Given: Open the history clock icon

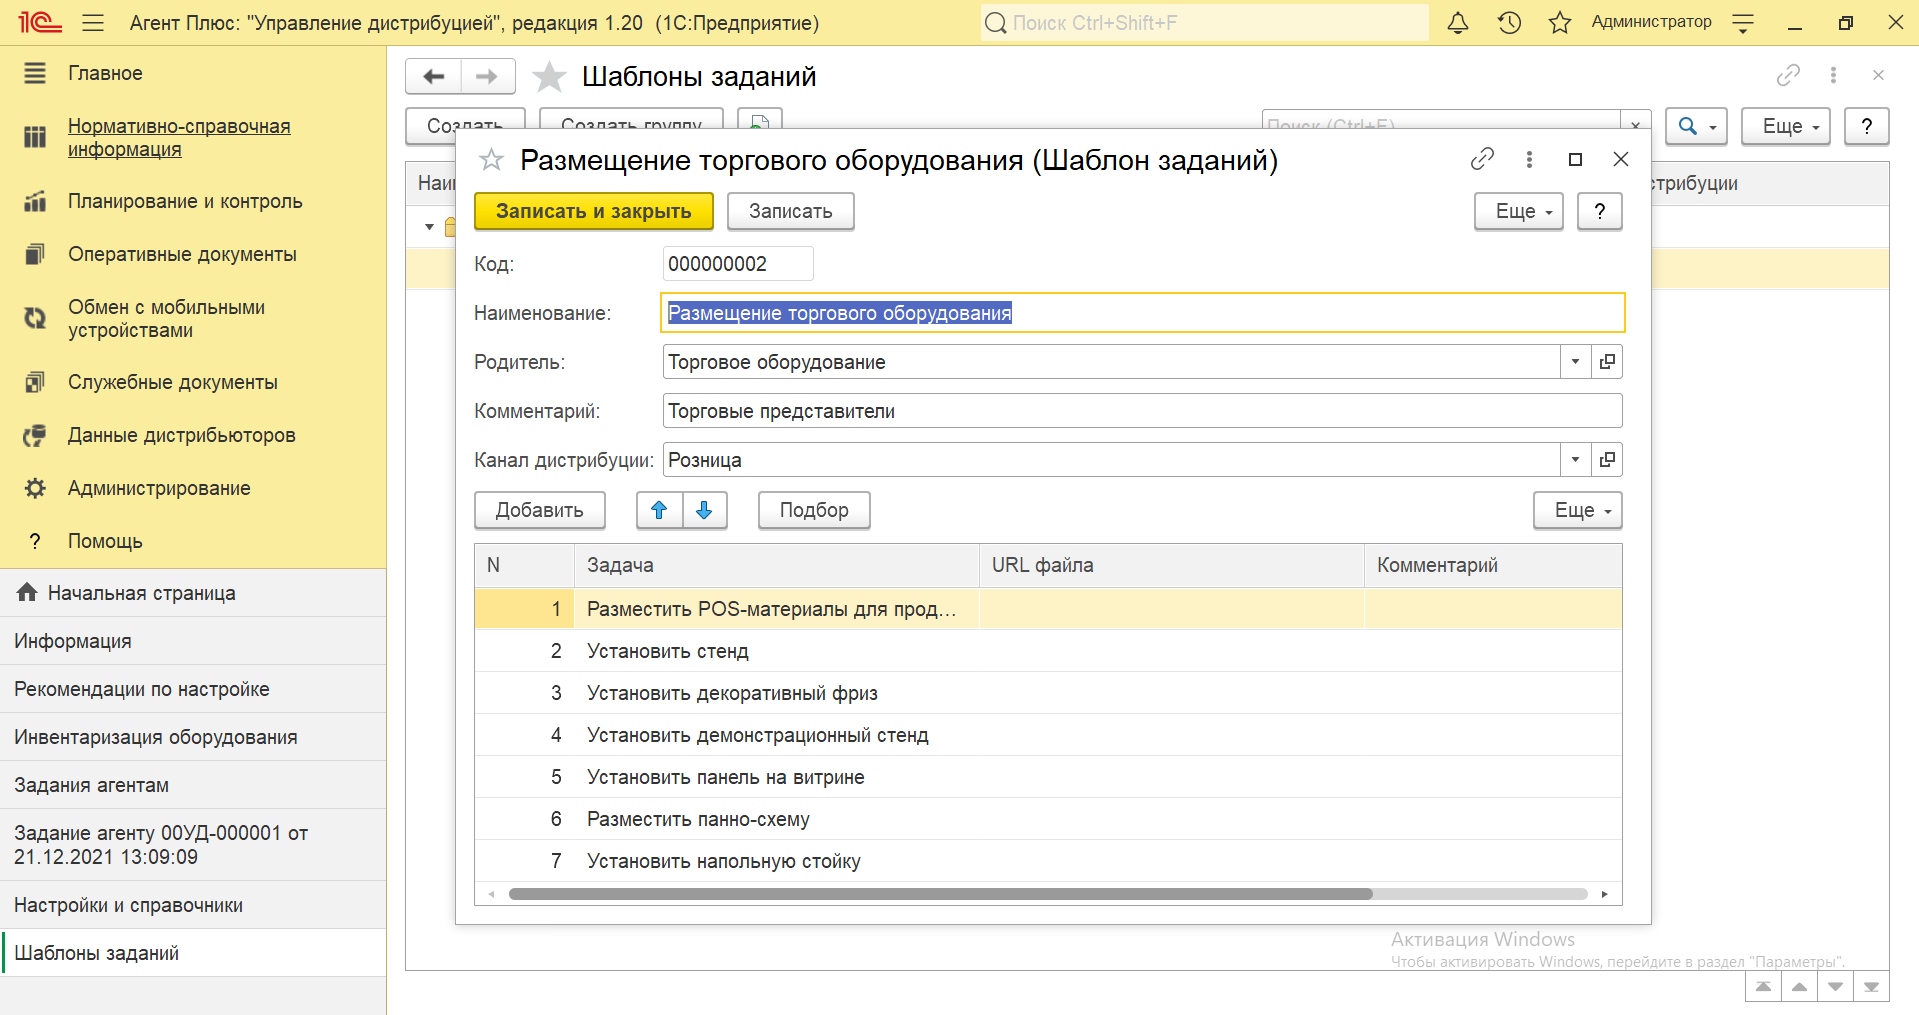Looking at the screenshot, I should tap(1509, 23).
